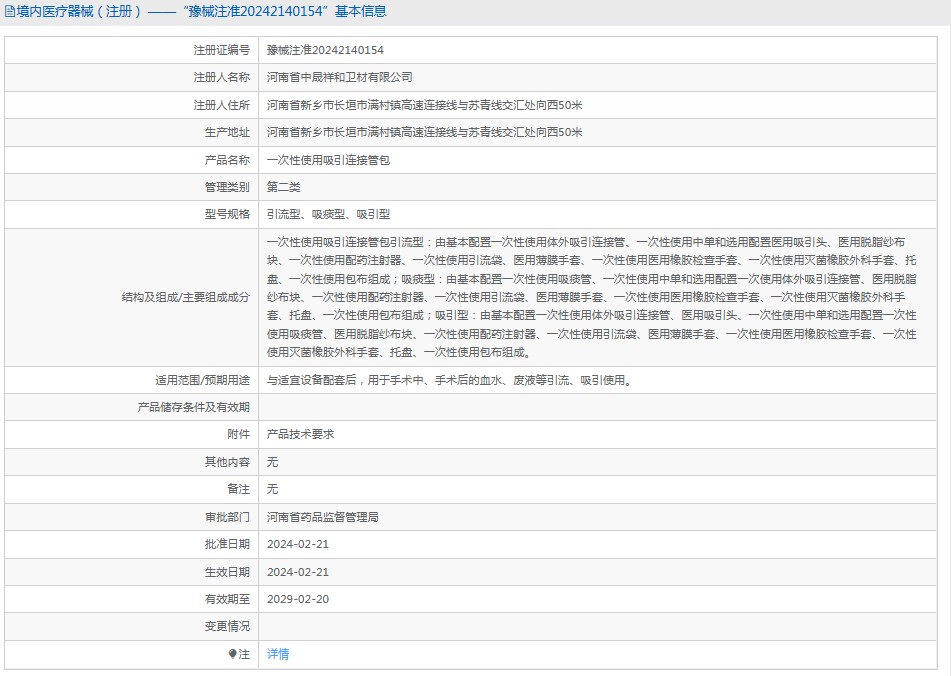
Task: Click the 管理类别 value 第二类
Action: click(x=283, y=186)
